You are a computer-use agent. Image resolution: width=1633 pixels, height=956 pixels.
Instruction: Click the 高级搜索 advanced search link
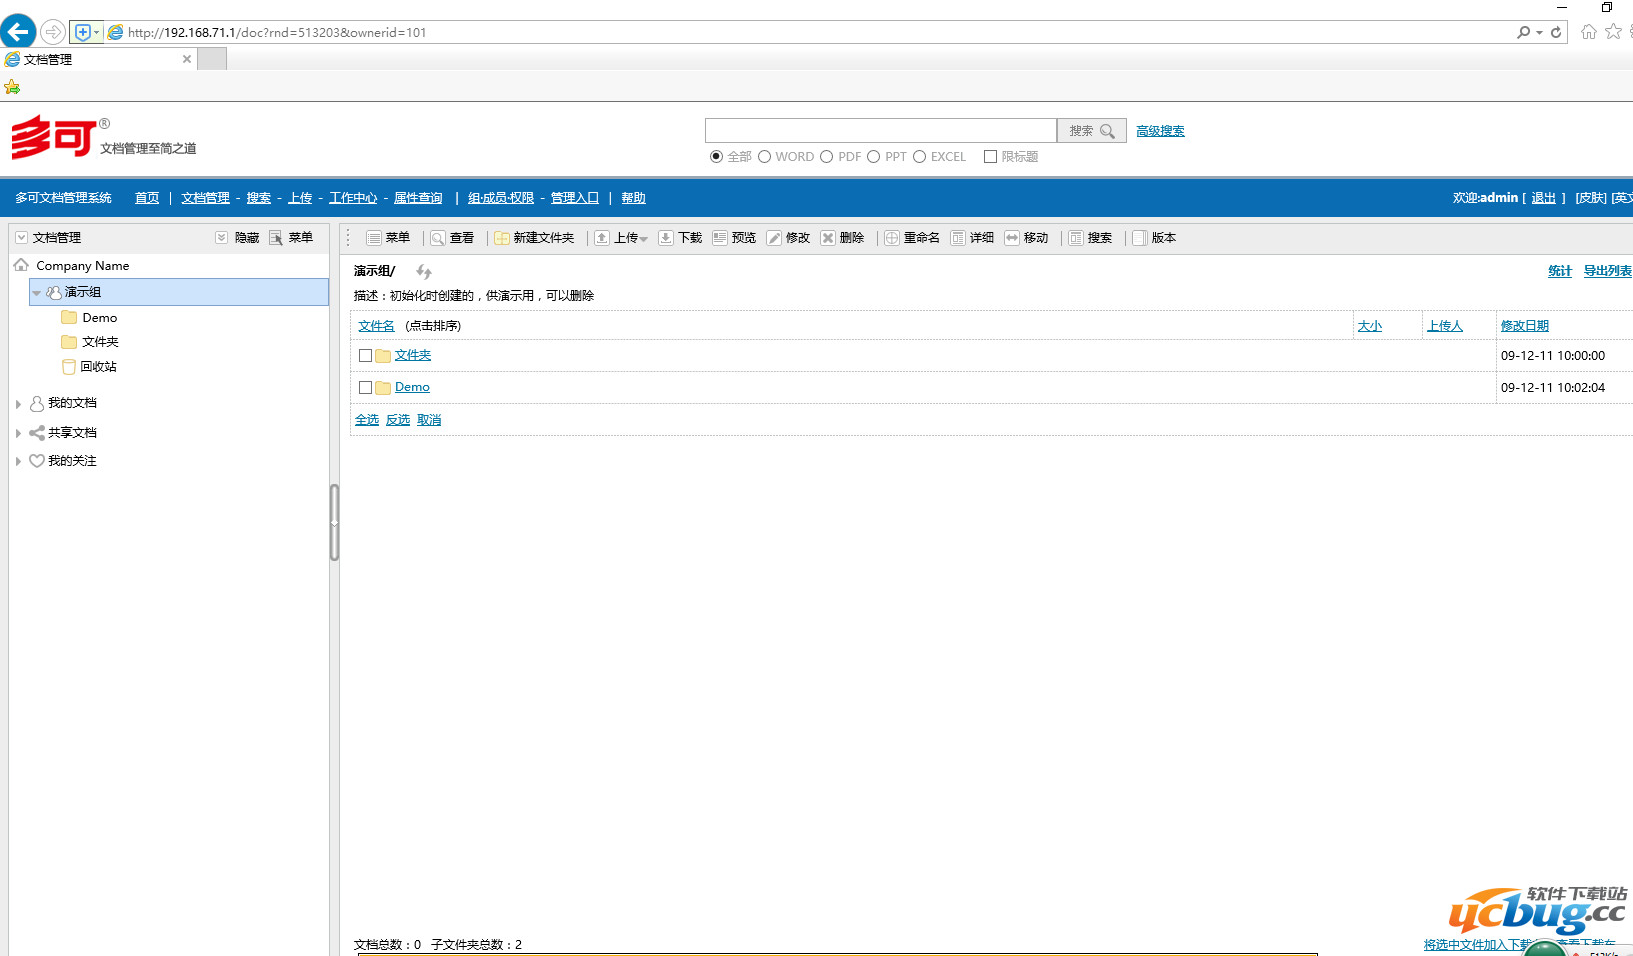point(1160,131)
